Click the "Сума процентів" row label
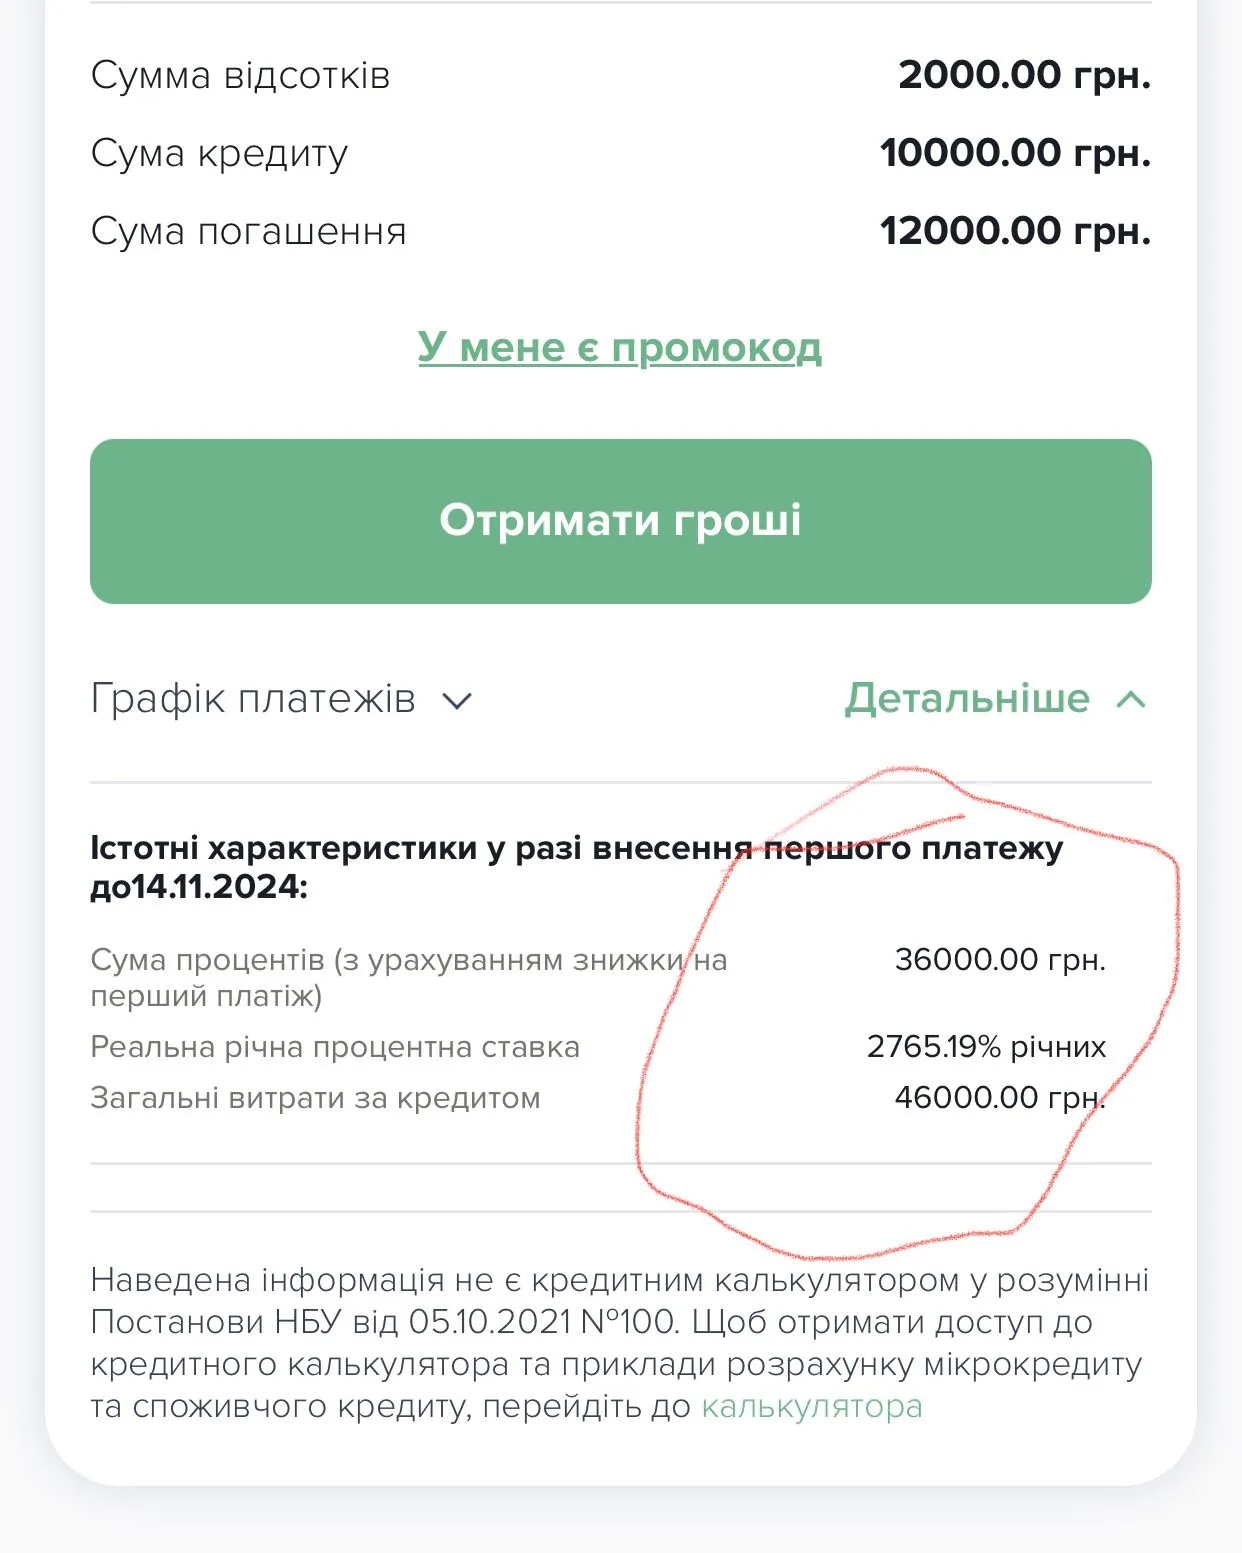Image resolution: width=1242 pixels, height=1553 pixels. pos(408,977)
